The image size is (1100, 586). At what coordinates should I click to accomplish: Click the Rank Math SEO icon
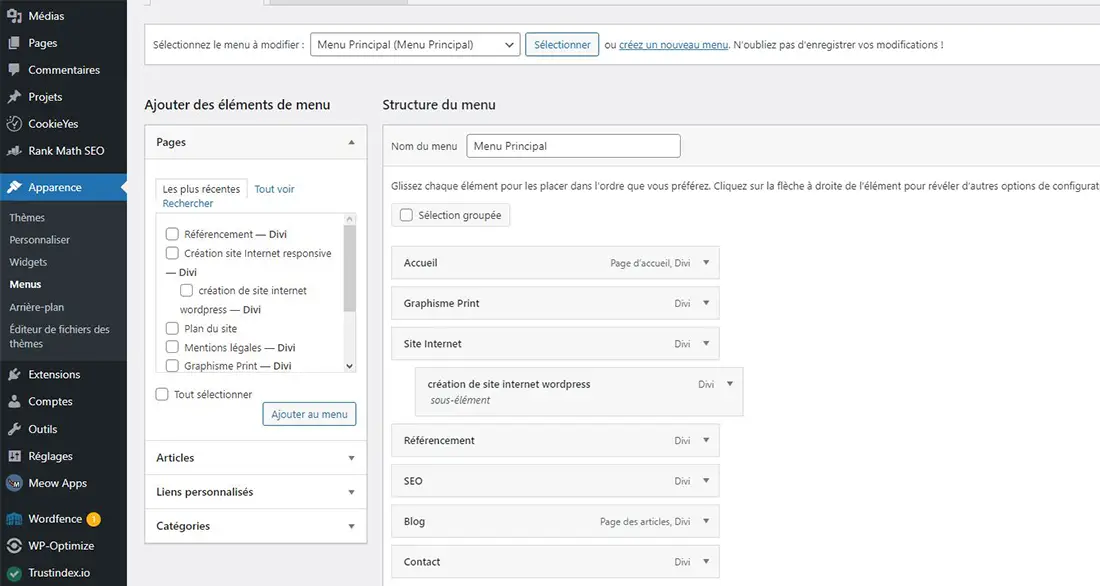[x=14, y=151]
